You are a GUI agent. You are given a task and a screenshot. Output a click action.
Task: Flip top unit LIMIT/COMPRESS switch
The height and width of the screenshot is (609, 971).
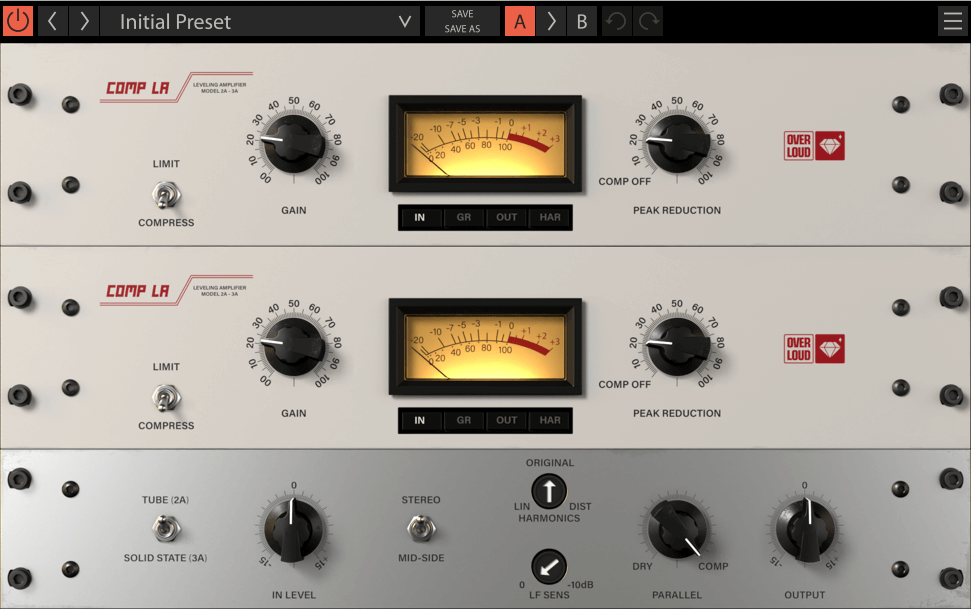pos(166,195)
